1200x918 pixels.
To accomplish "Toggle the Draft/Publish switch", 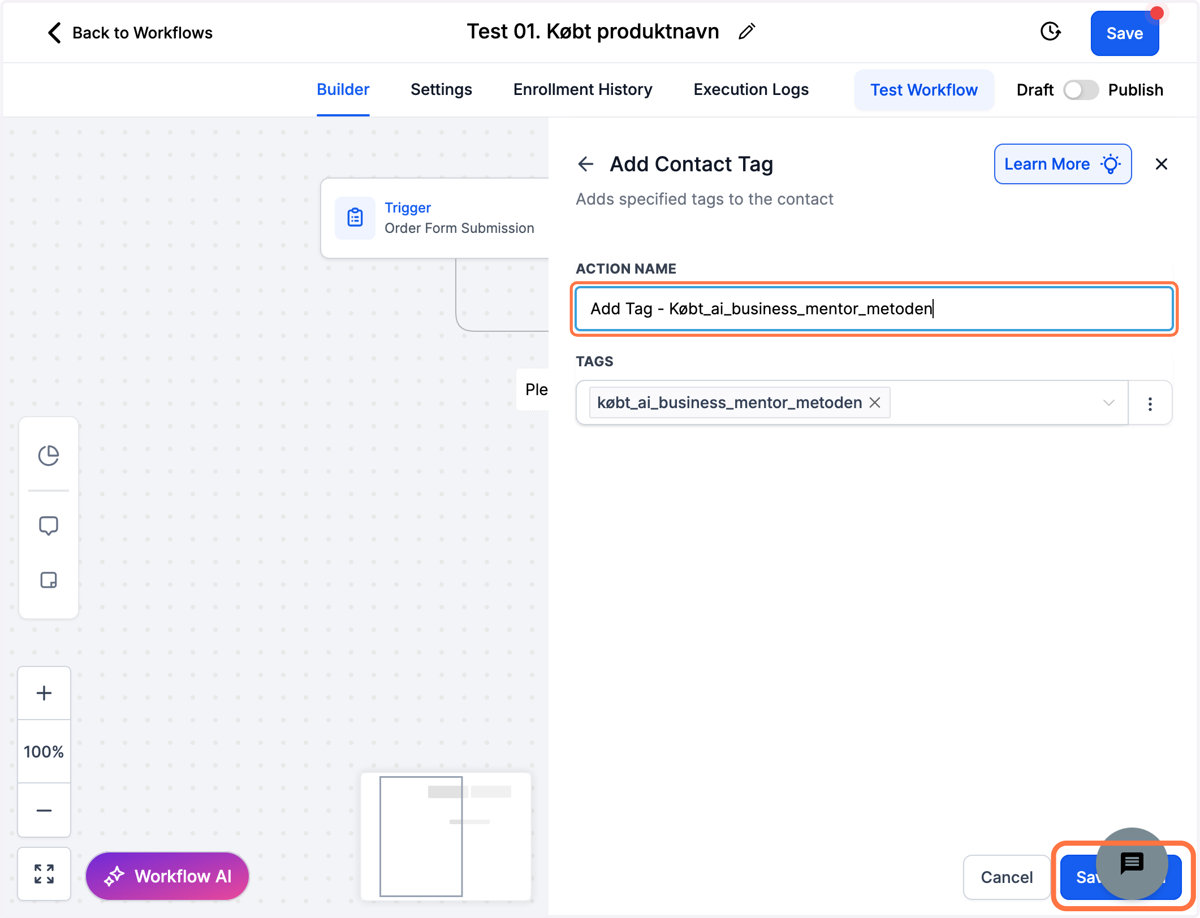I will 1081,90.
